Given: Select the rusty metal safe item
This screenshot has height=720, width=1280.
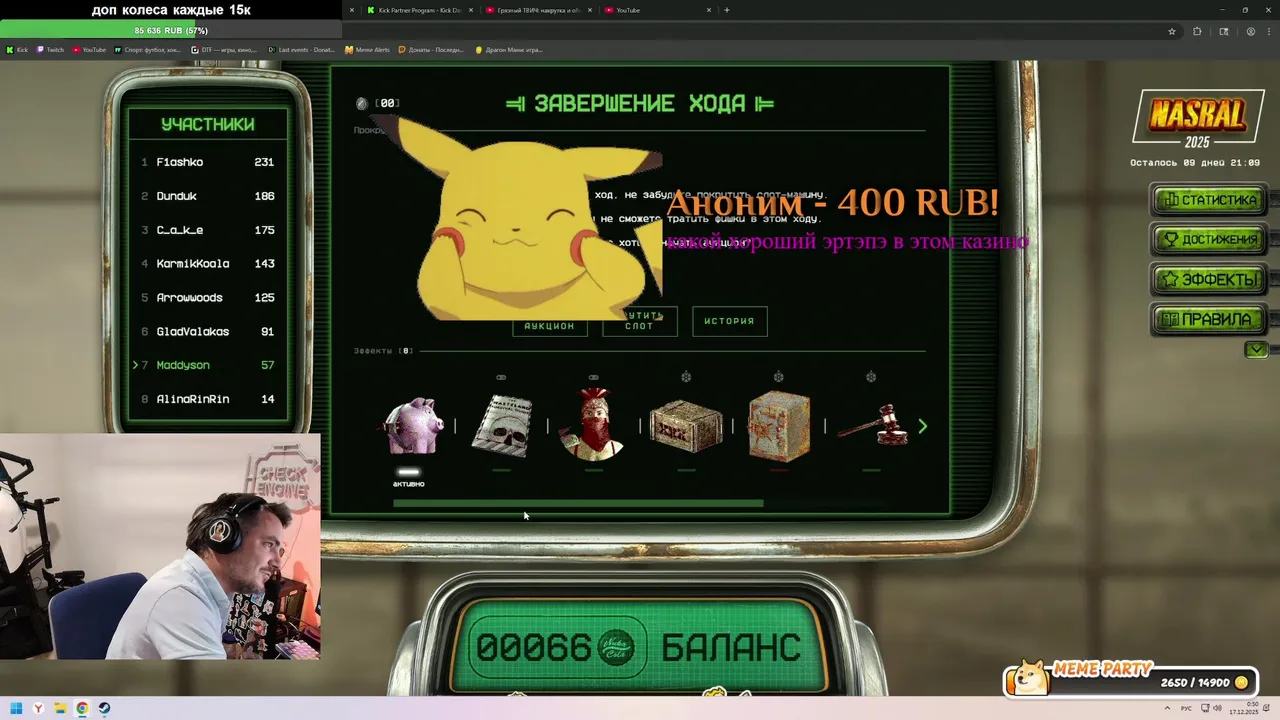Looking at the screenshot, I should pos(779,426).
